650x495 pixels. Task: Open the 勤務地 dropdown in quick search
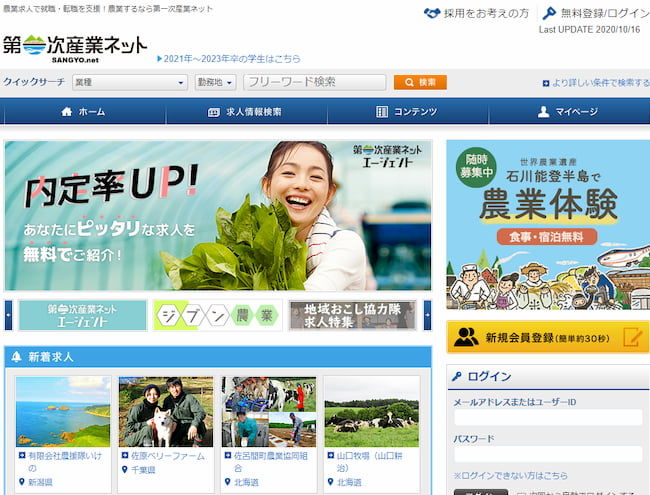216,82
